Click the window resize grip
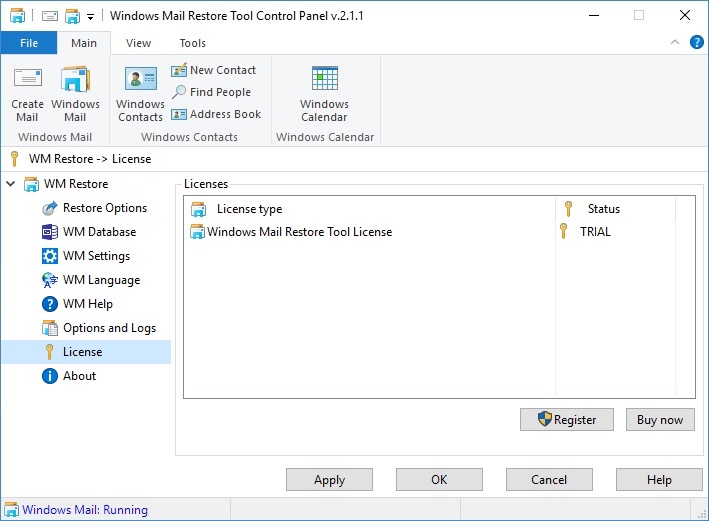The image size is (709, 521). click(x=702, y=514)
